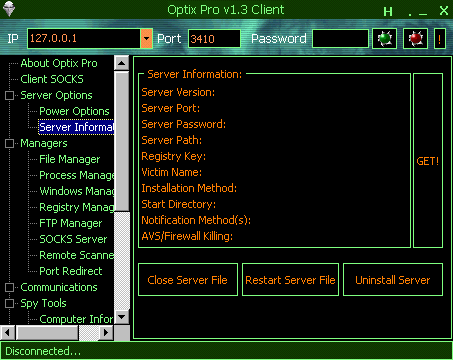Collapse the Spy Tools tree node
The image size is (453, 360).
(9, 303)
